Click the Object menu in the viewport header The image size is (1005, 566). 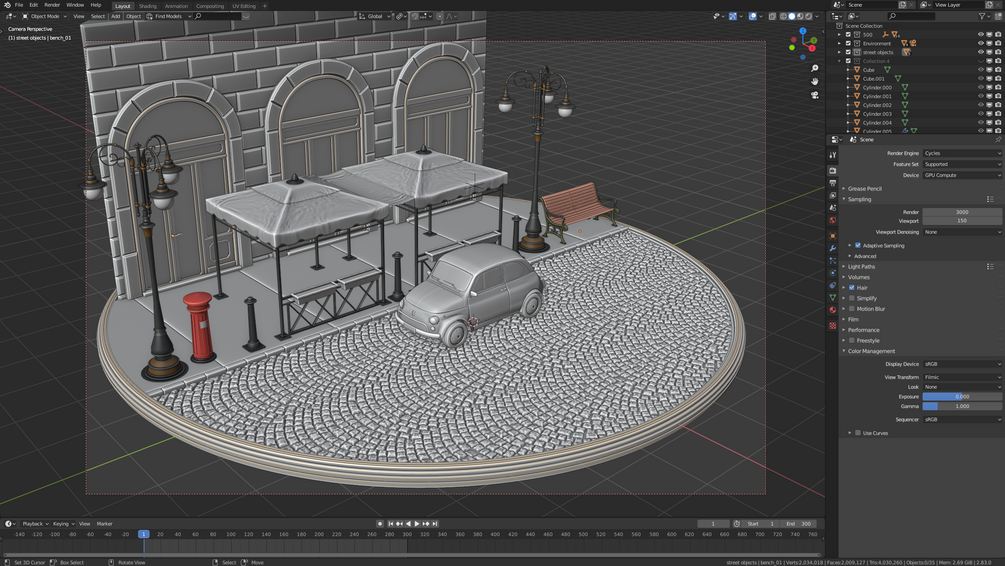(133, 16)
